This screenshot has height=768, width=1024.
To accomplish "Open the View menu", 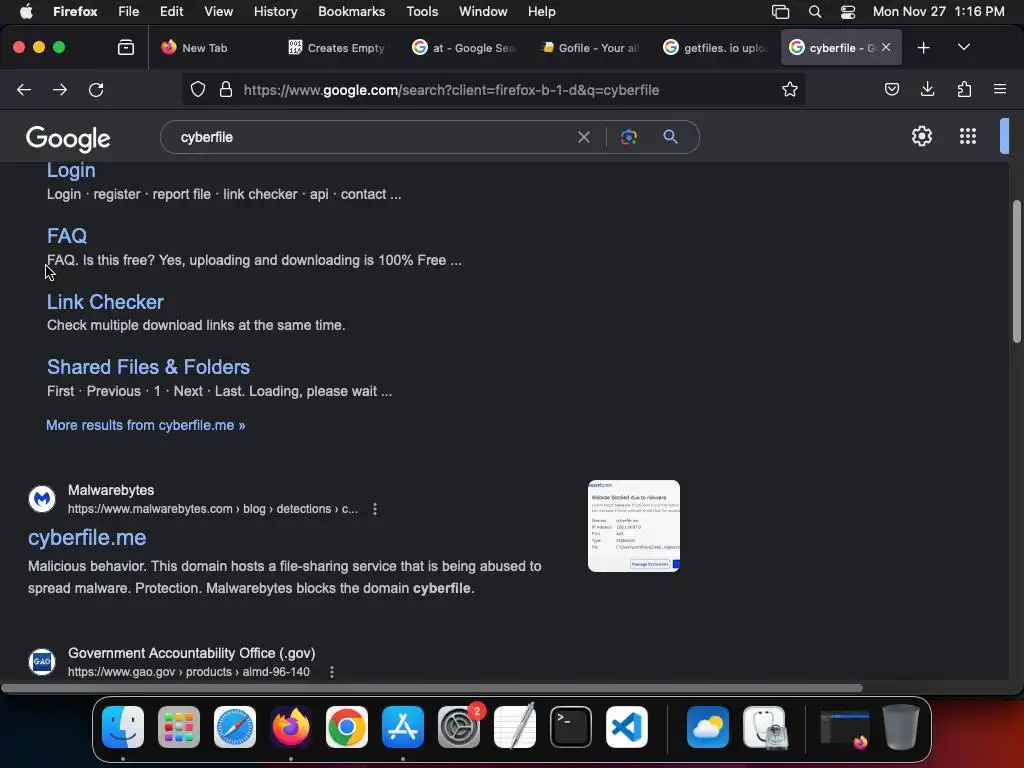I will (x=218, y=12).
